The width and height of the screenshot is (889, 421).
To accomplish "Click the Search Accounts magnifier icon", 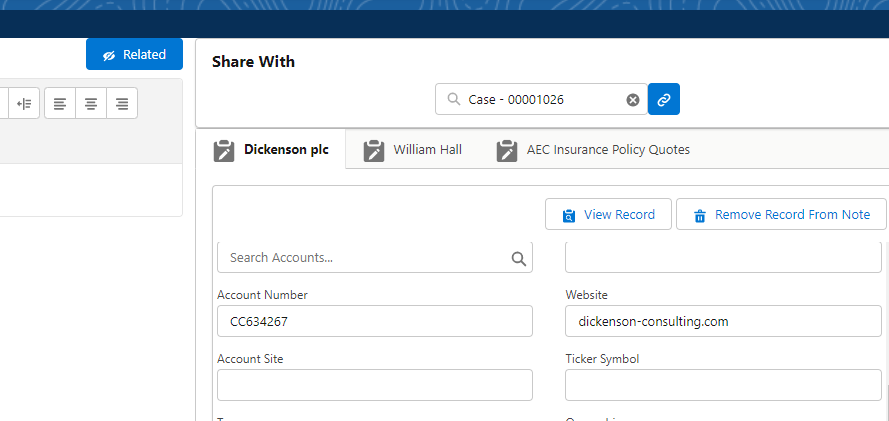I will click(x=518, y=258).
